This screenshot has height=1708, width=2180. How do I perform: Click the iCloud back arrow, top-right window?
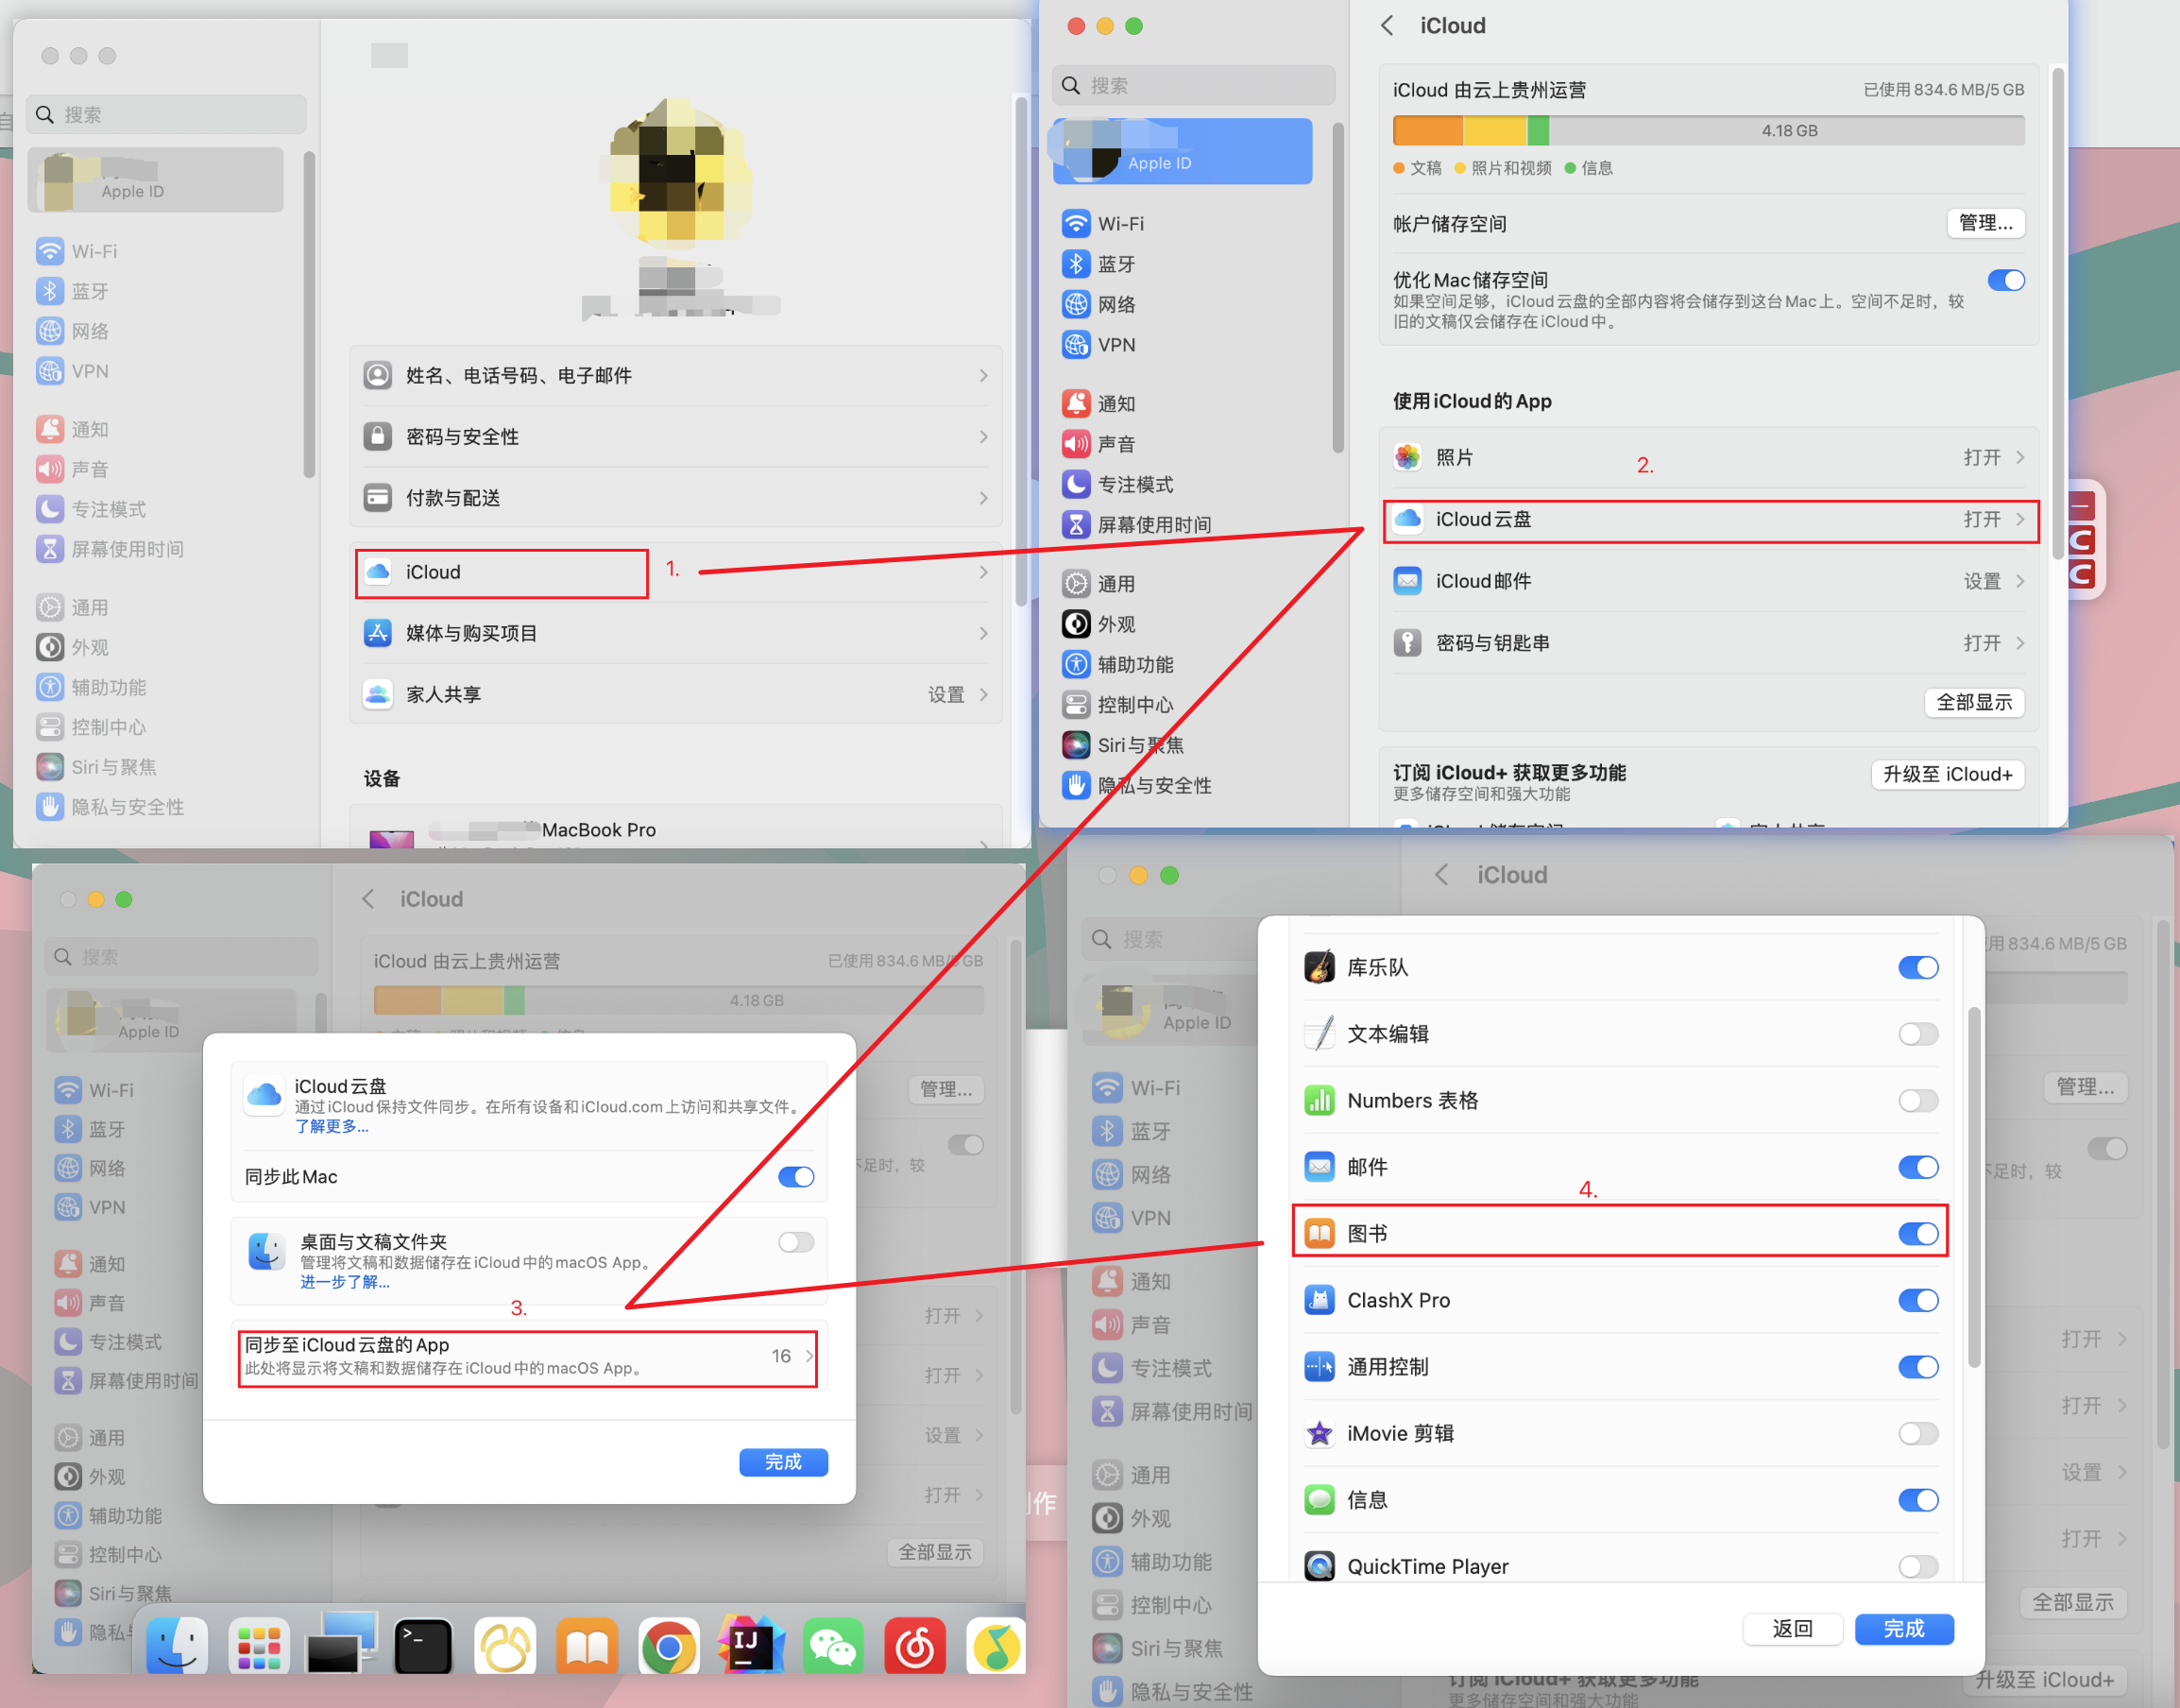pos(1388,26)
